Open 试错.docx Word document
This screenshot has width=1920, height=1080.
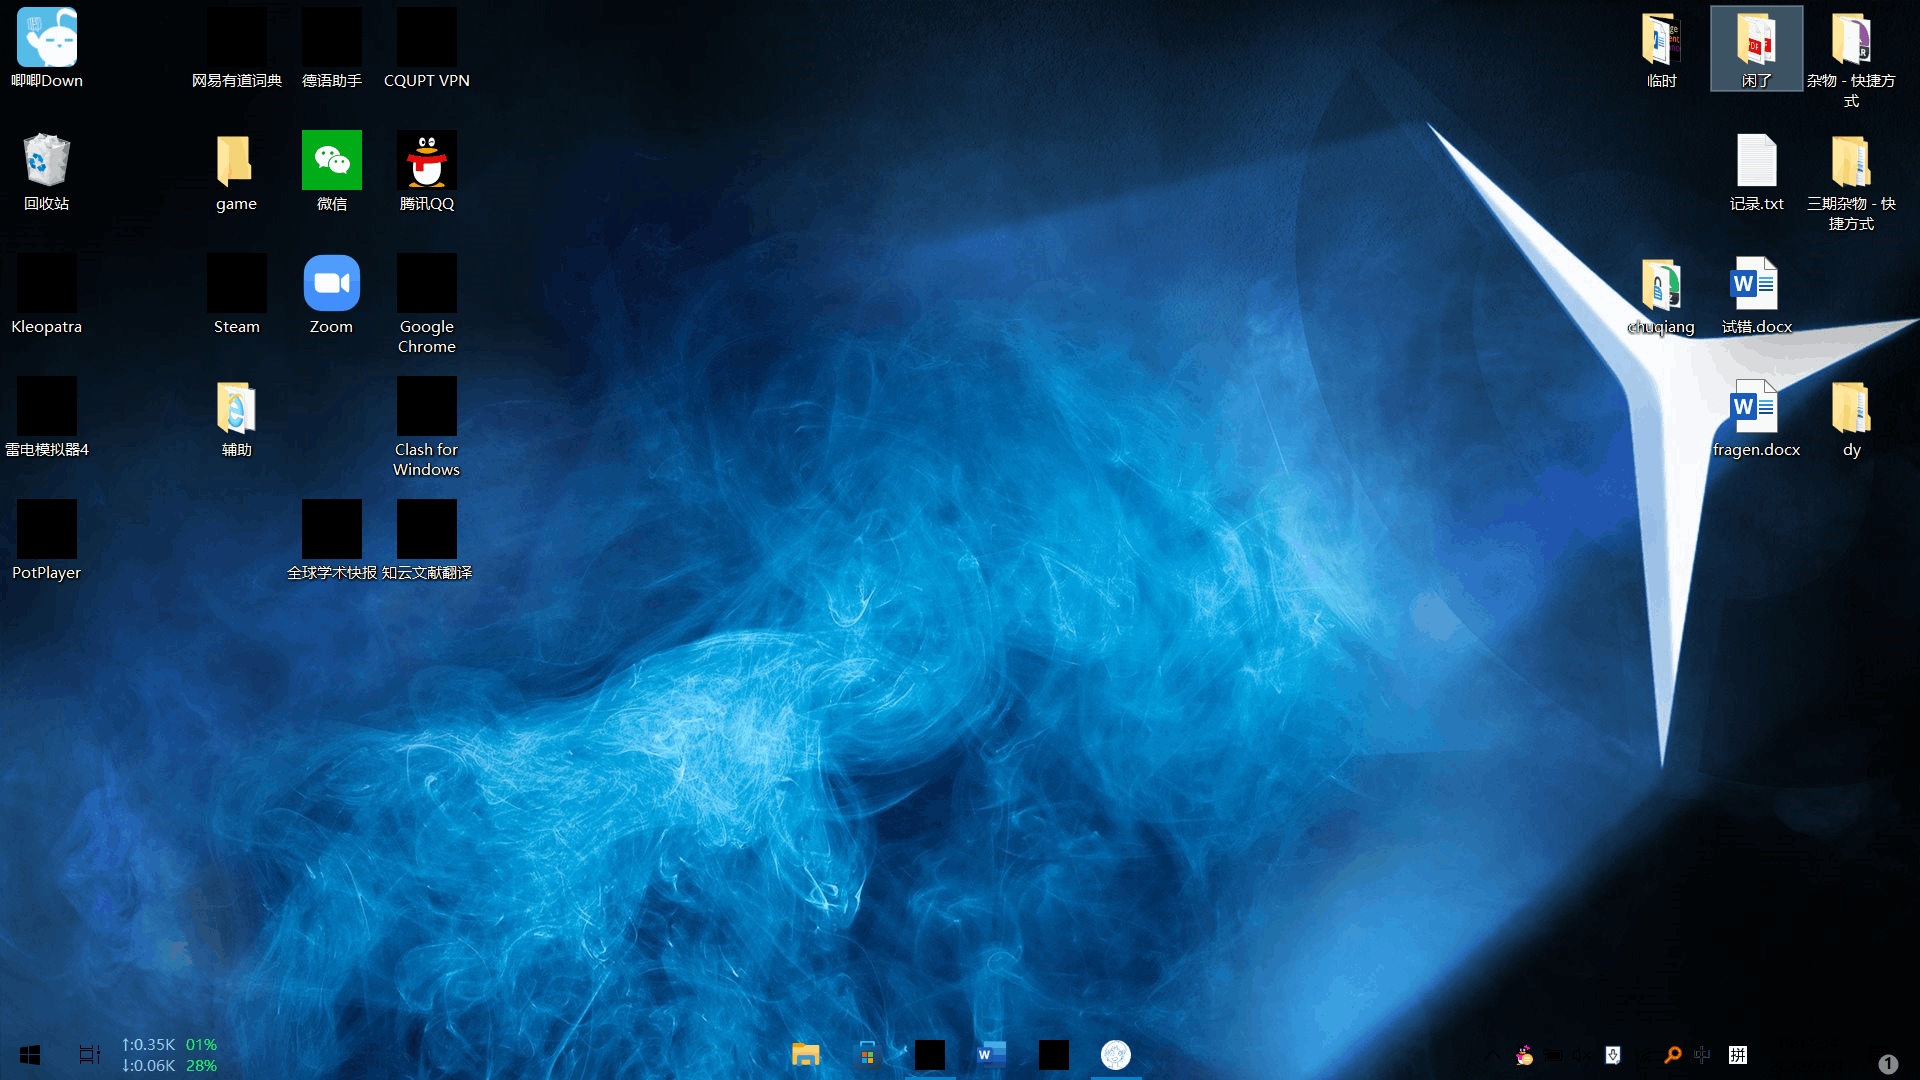point(1755,289)
